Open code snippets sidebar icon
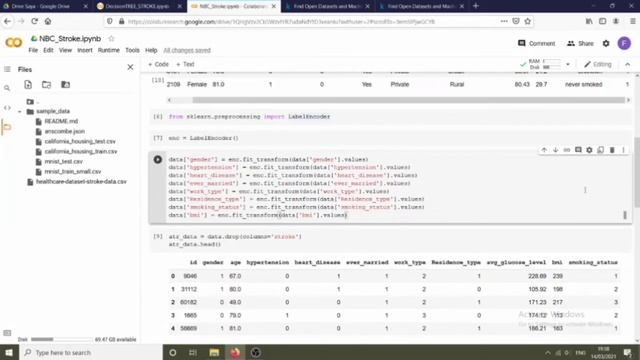Screen dimensions: 640x360 (7, 108)
